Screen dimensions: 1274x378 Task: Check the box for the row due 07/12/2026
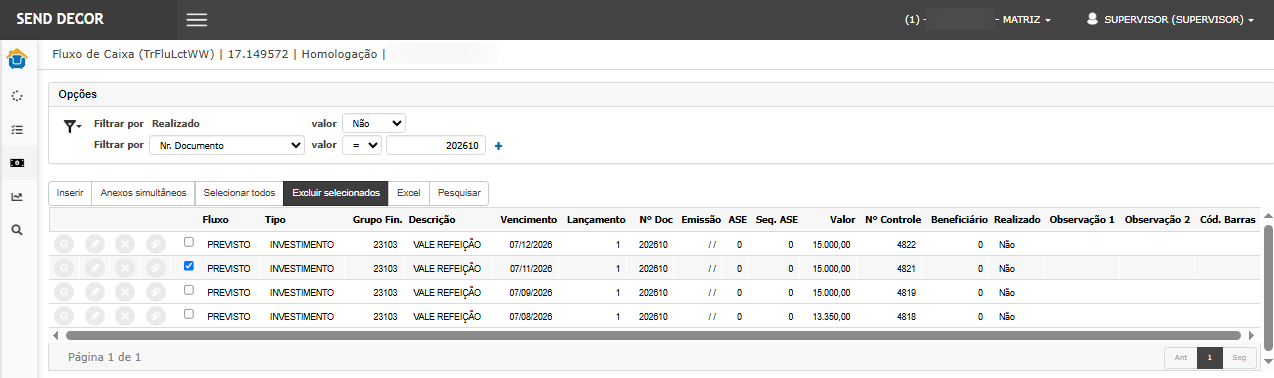point(189,242)
